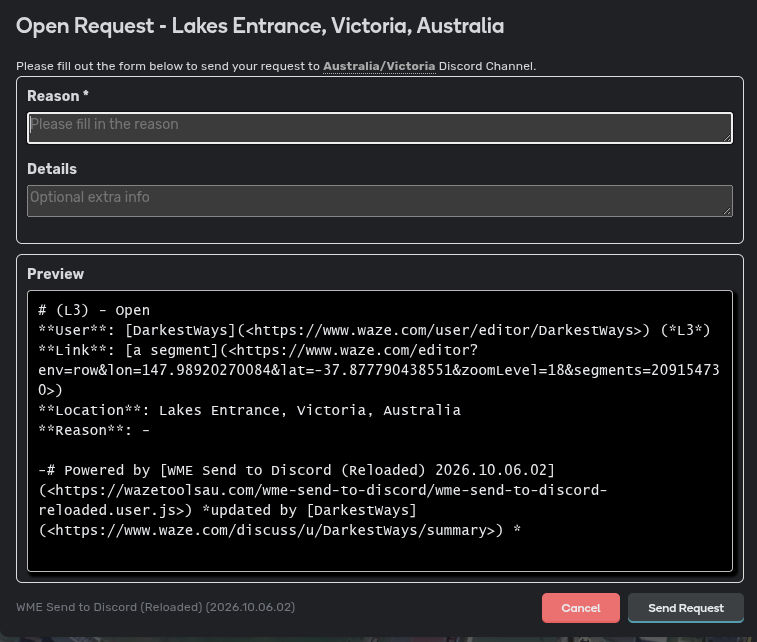Click the Send Request button

tap(686, 608)
